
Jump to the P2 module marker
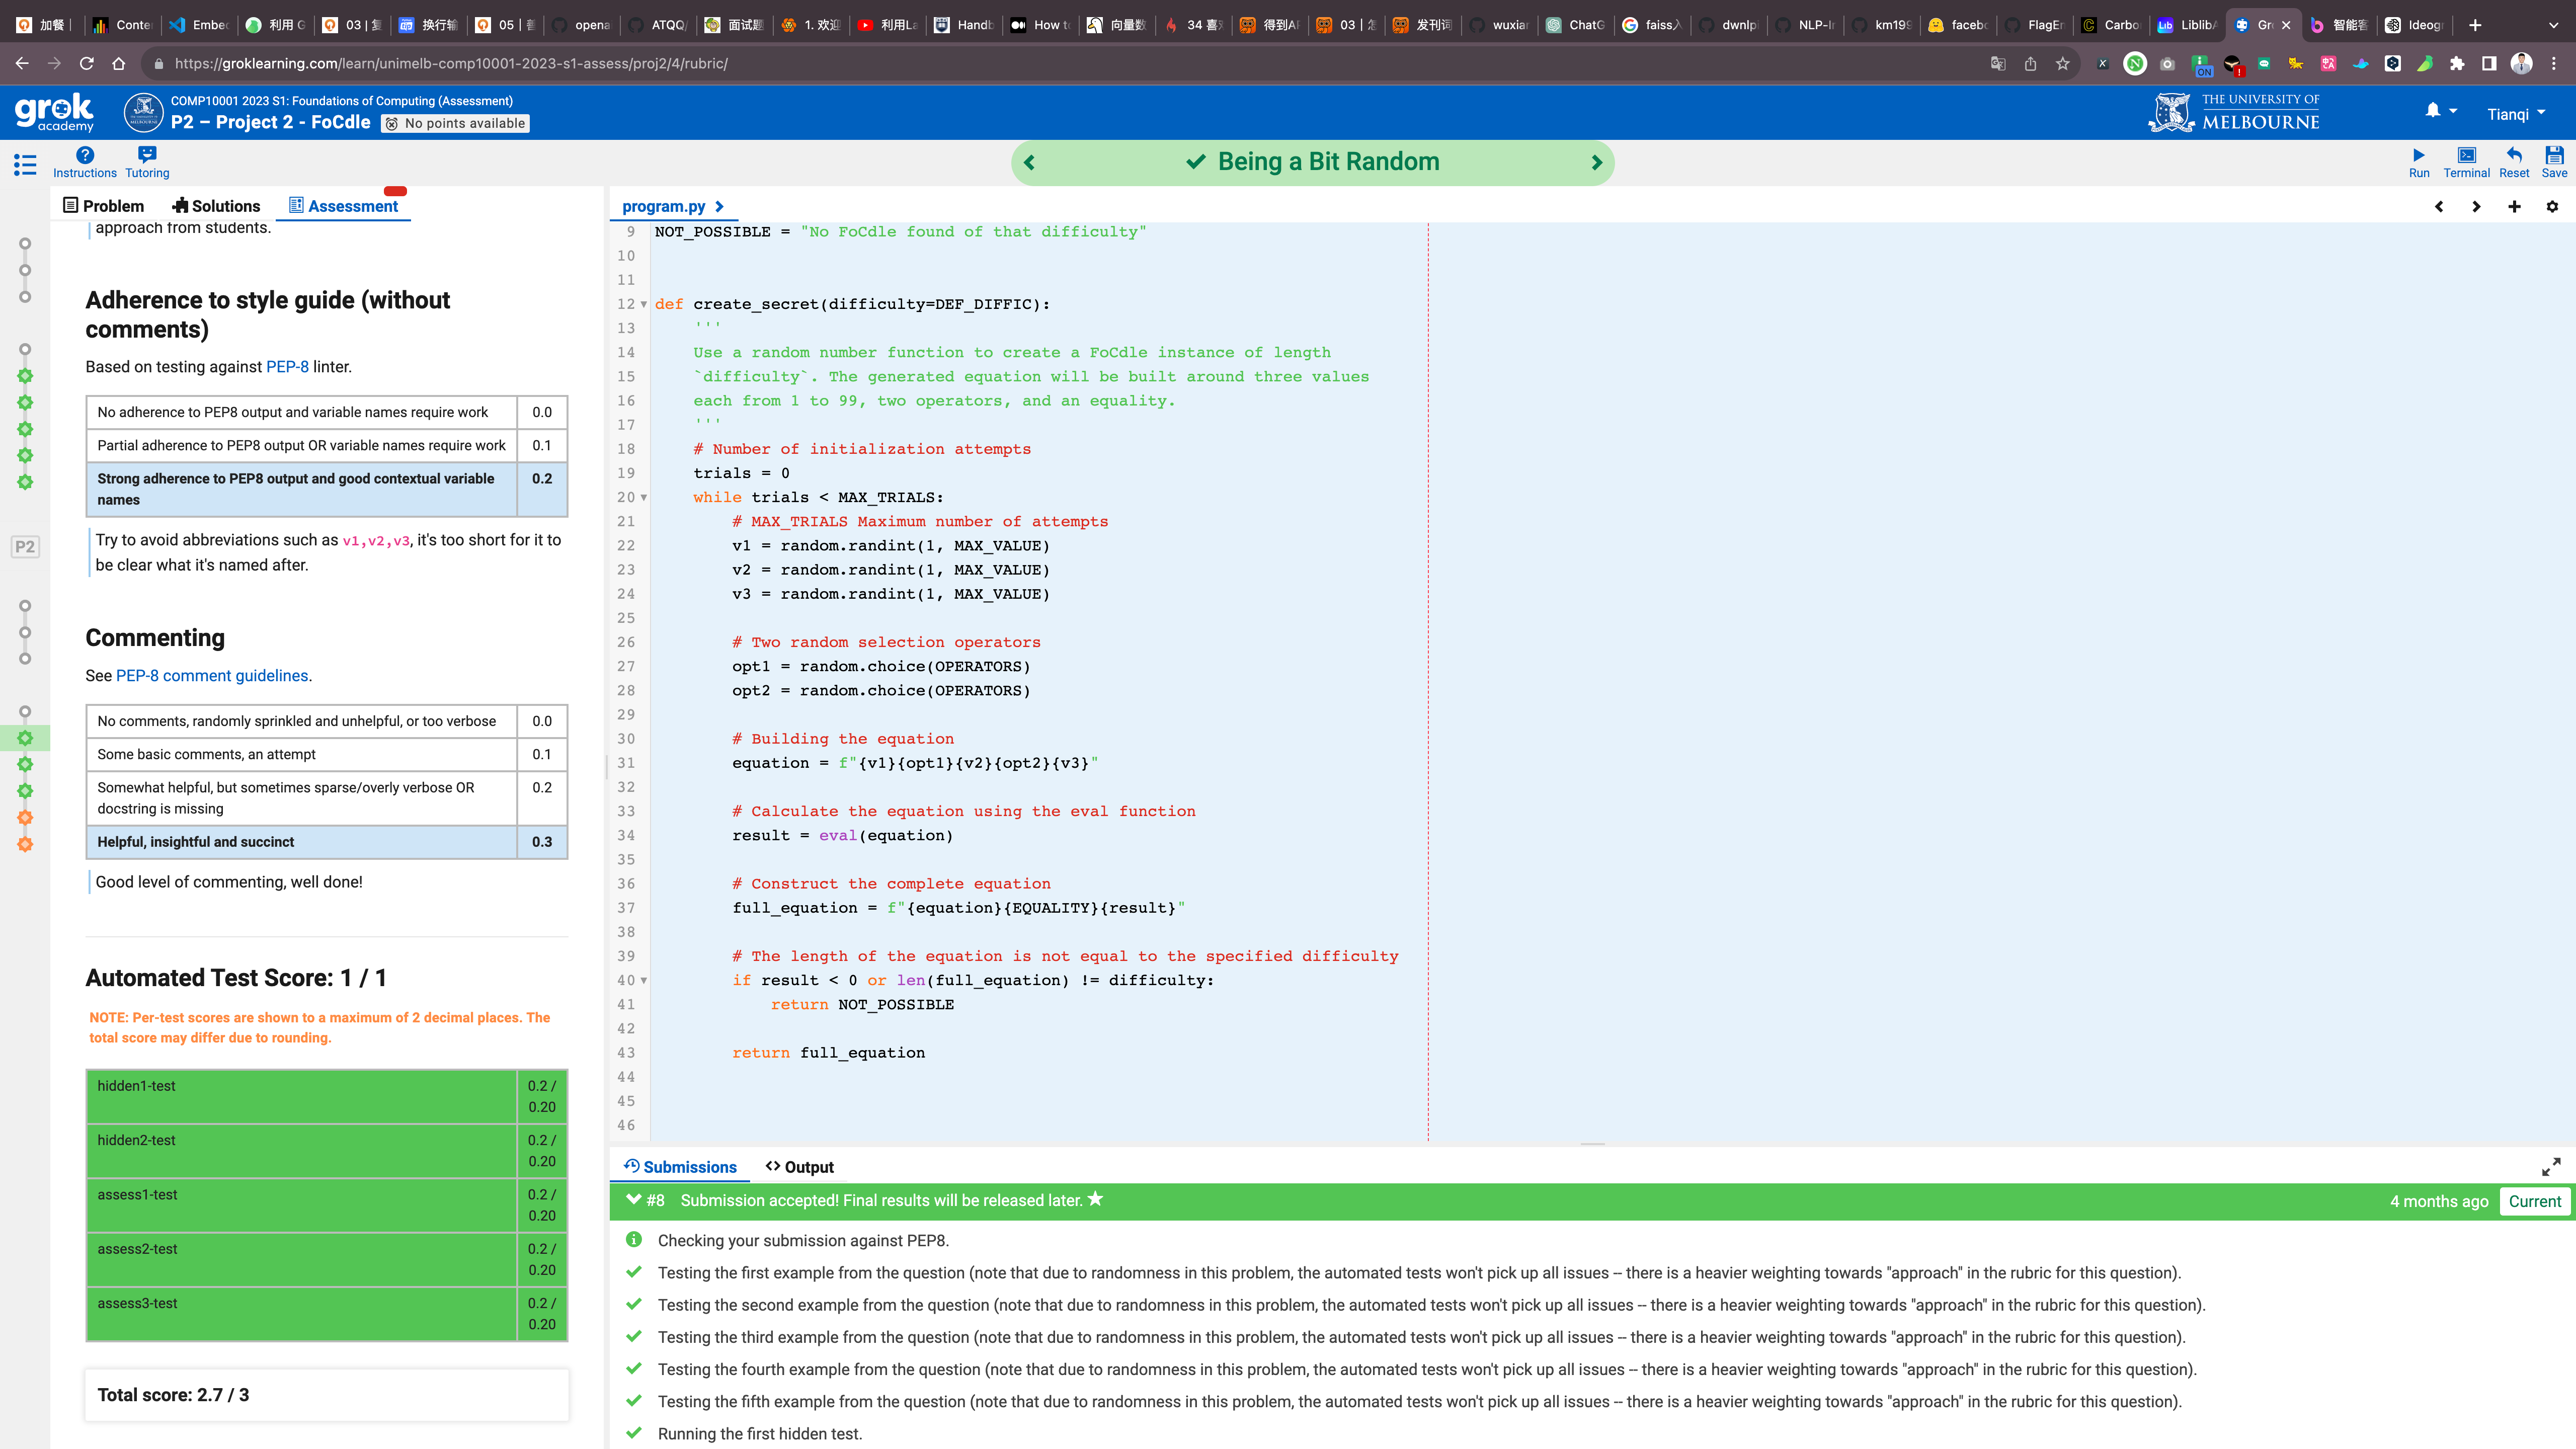tap(25, 547)
